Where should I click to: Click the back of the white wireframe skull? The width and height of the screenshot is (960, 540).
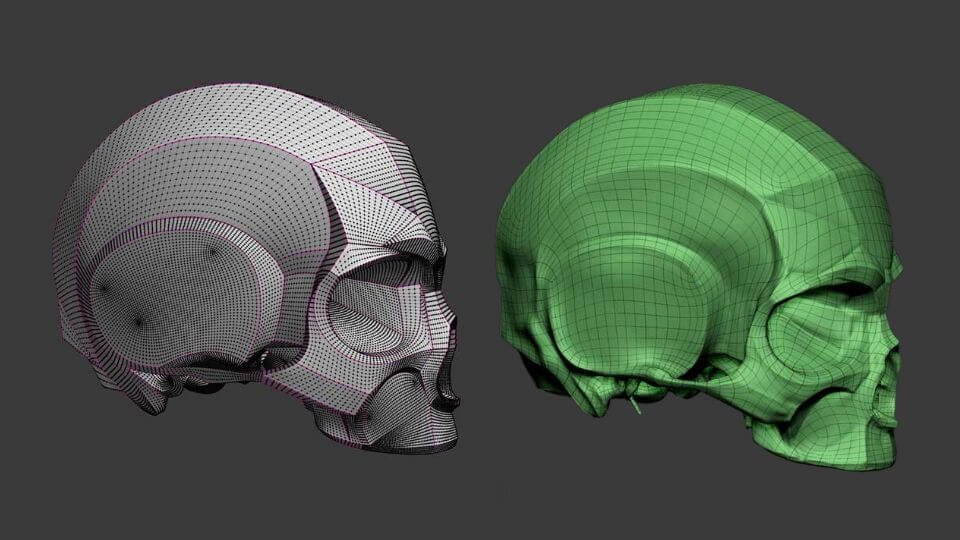point(80,250)
